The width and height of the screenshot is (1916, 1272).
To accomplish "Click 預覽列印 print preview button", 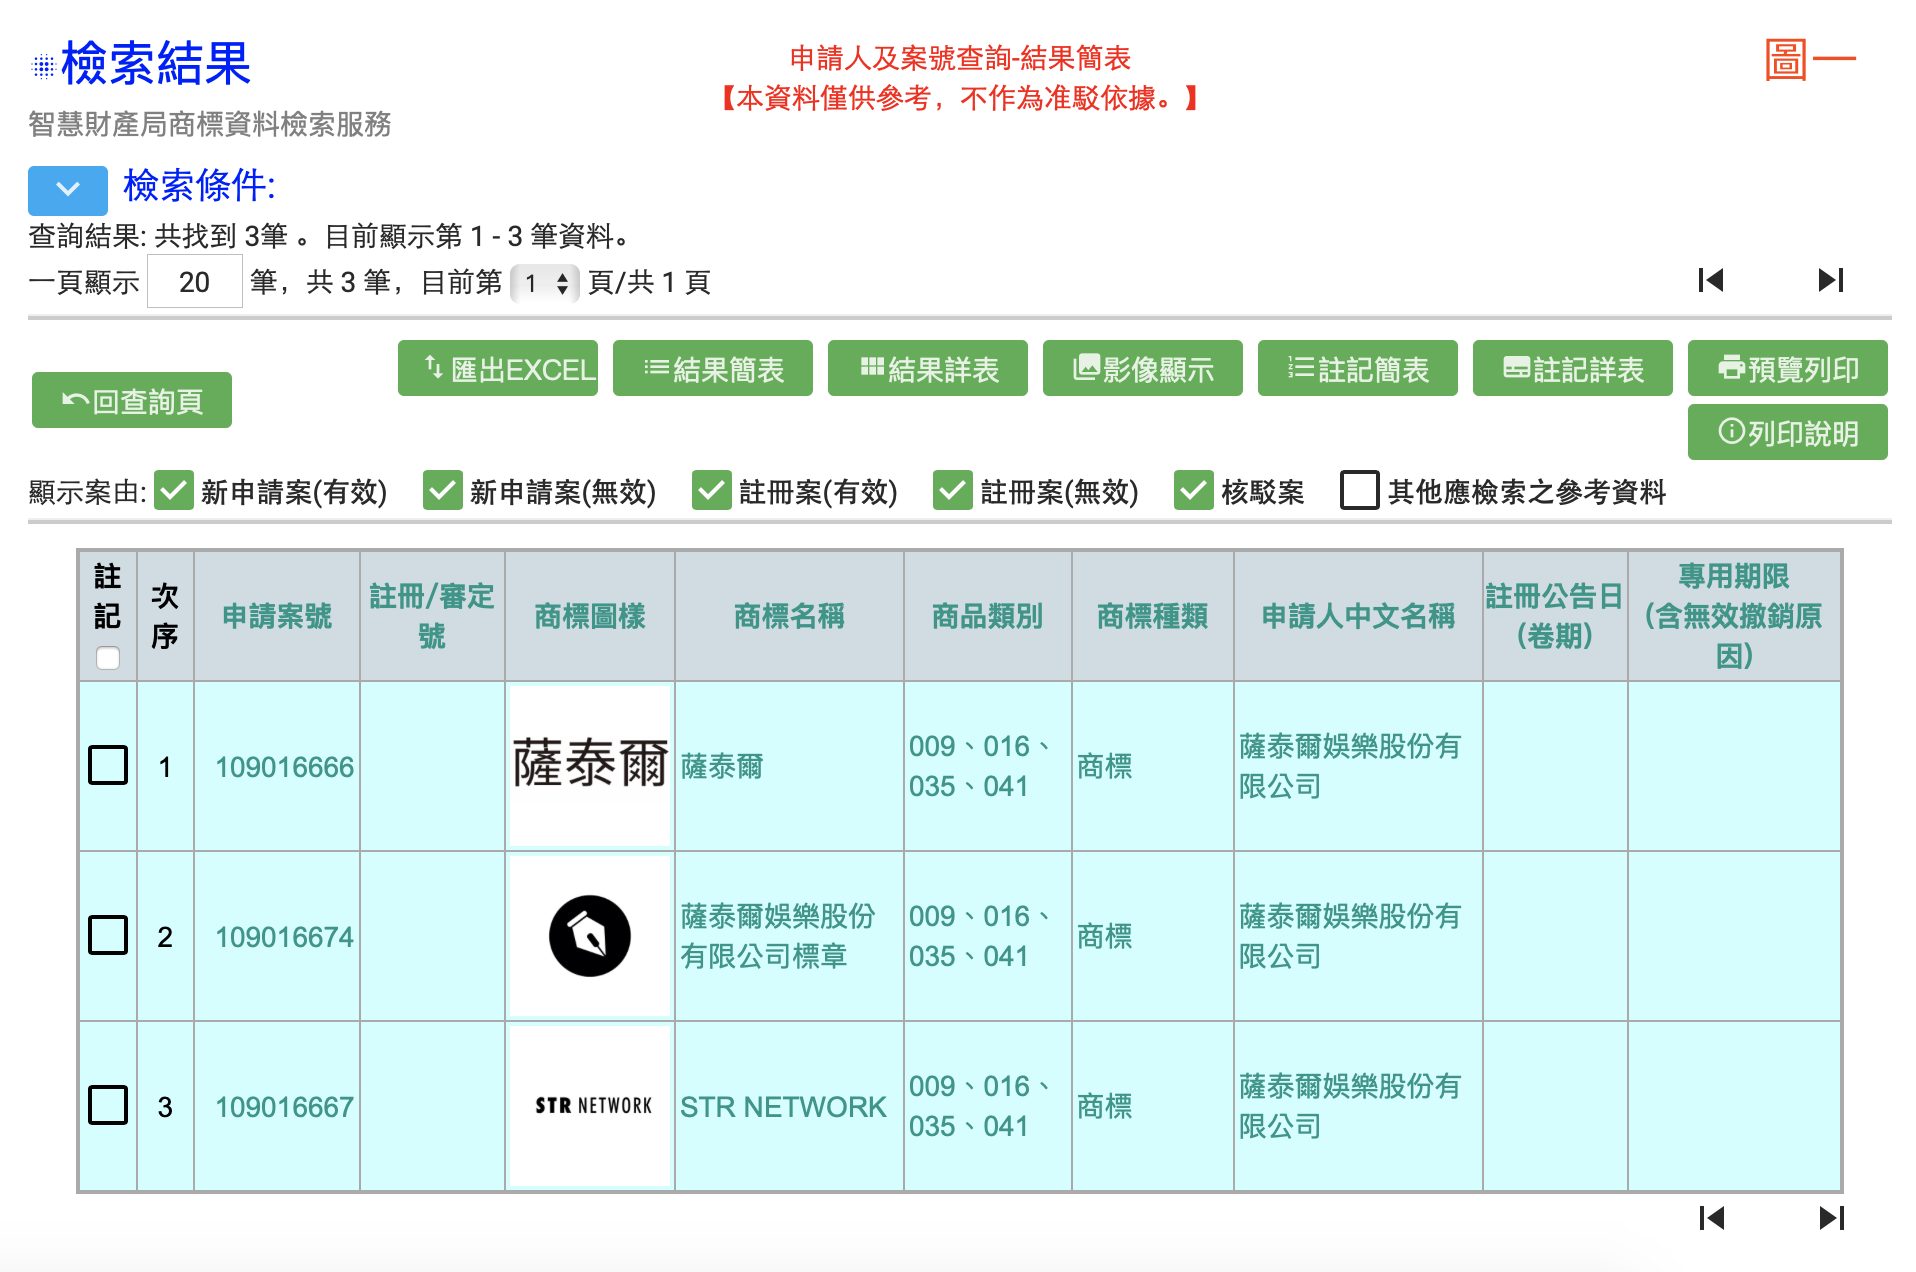I will coord(1788,368).
